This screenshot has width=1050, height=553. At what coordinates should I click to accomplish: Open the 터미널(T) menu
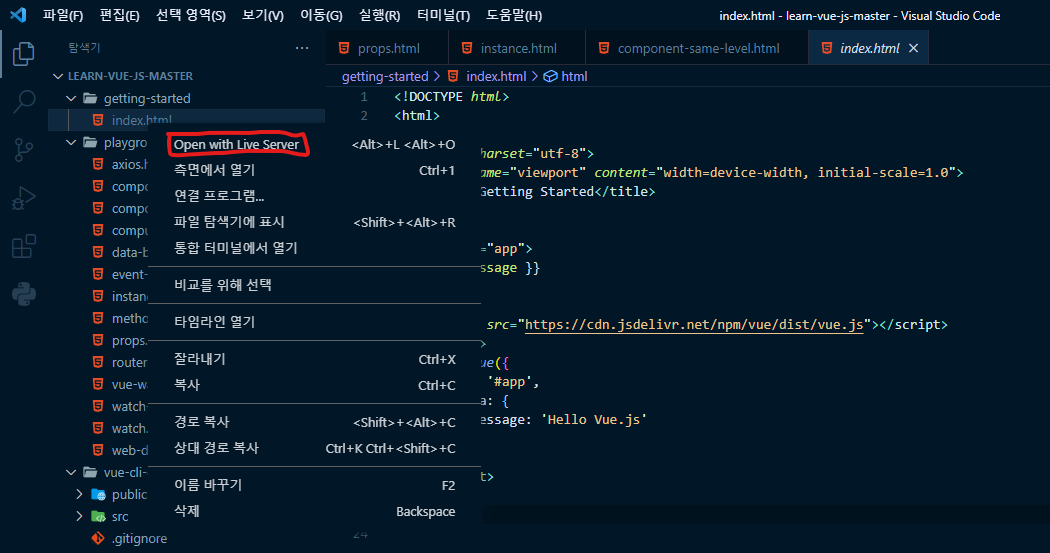point(443,15)
